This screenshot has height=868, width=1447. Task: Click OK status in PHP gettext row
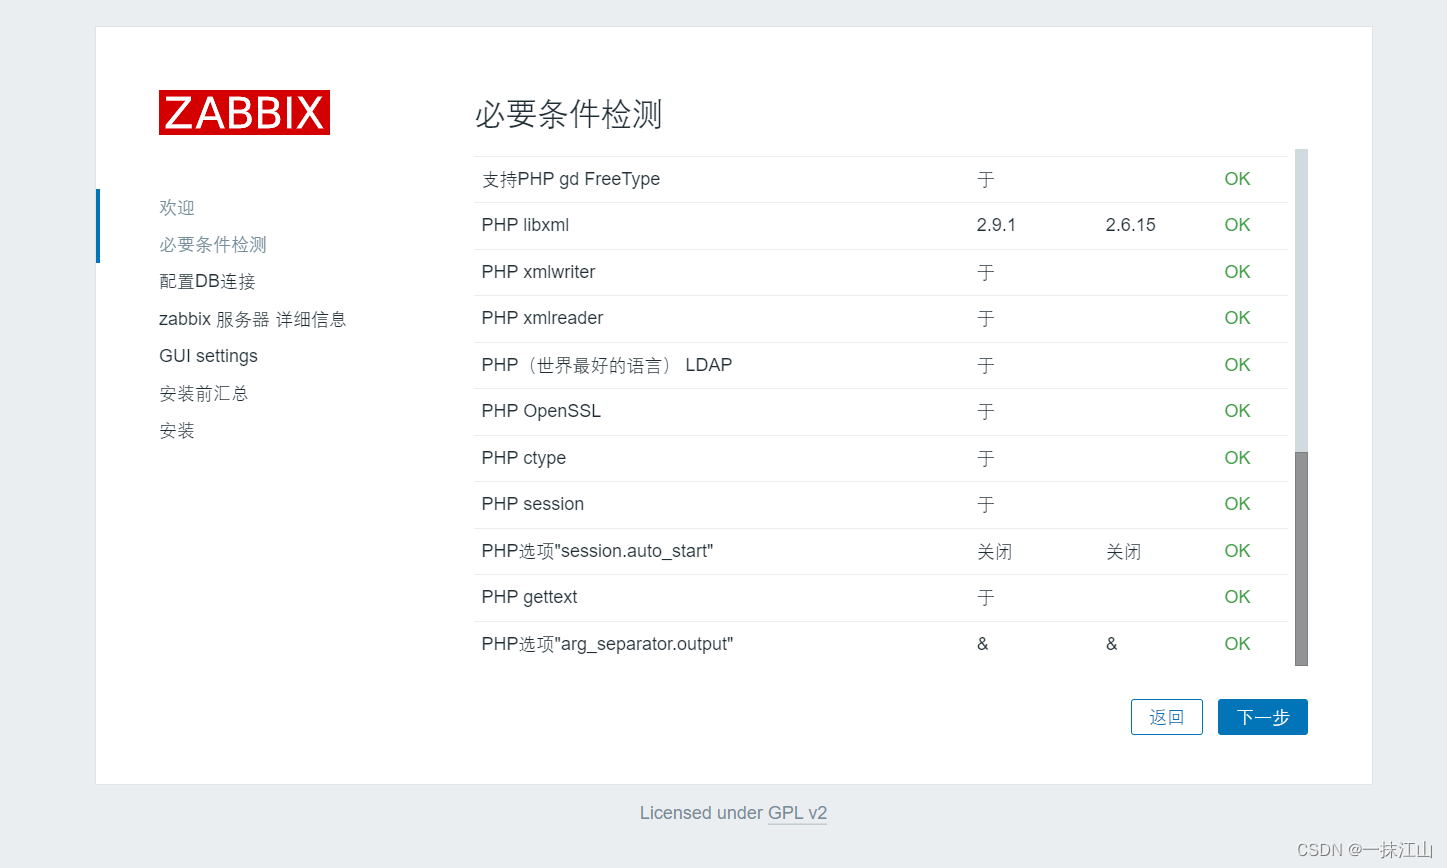point(1237,597)
